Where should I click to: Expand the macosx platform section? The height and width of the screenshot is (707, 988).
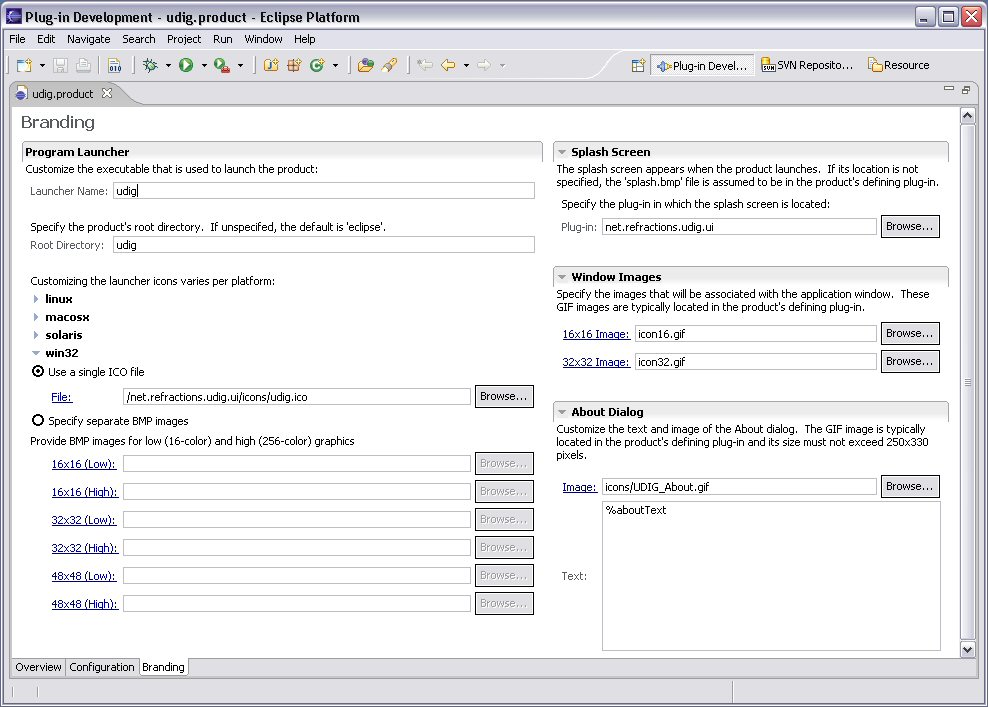pyautogui.click(x=37, y=317)
